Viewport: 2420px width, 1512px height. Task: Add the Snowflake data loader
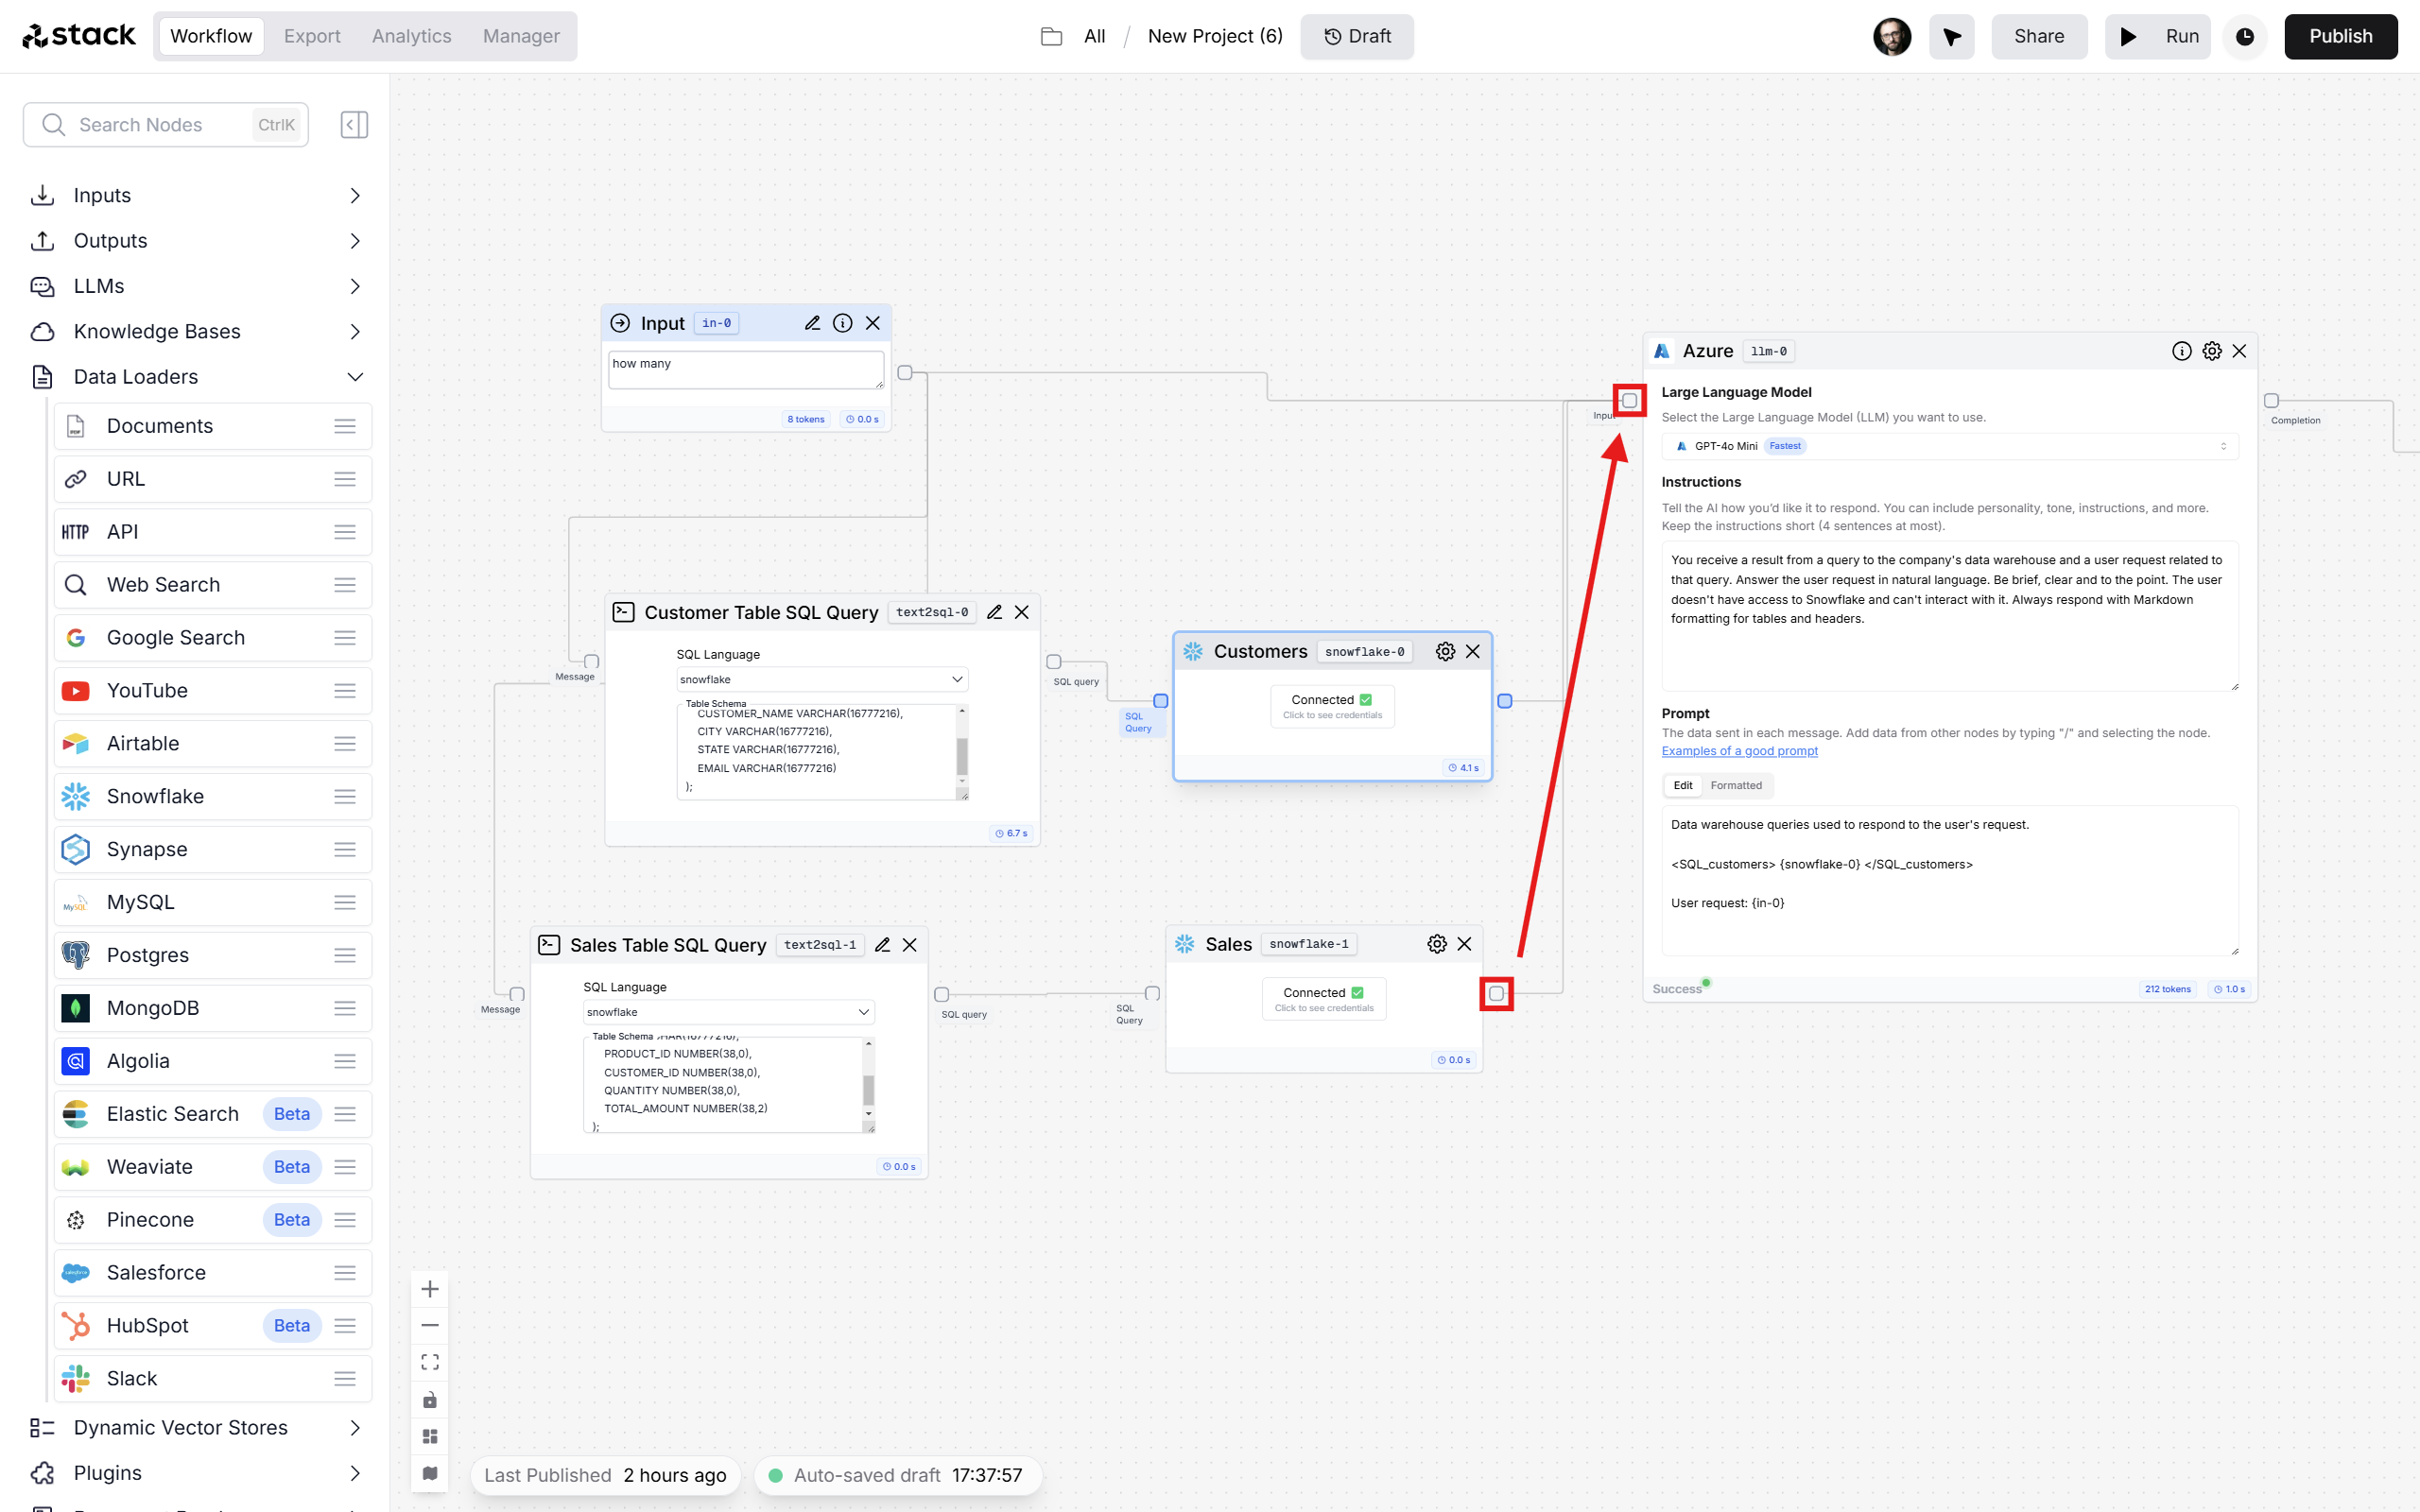[x=213, y=796]
